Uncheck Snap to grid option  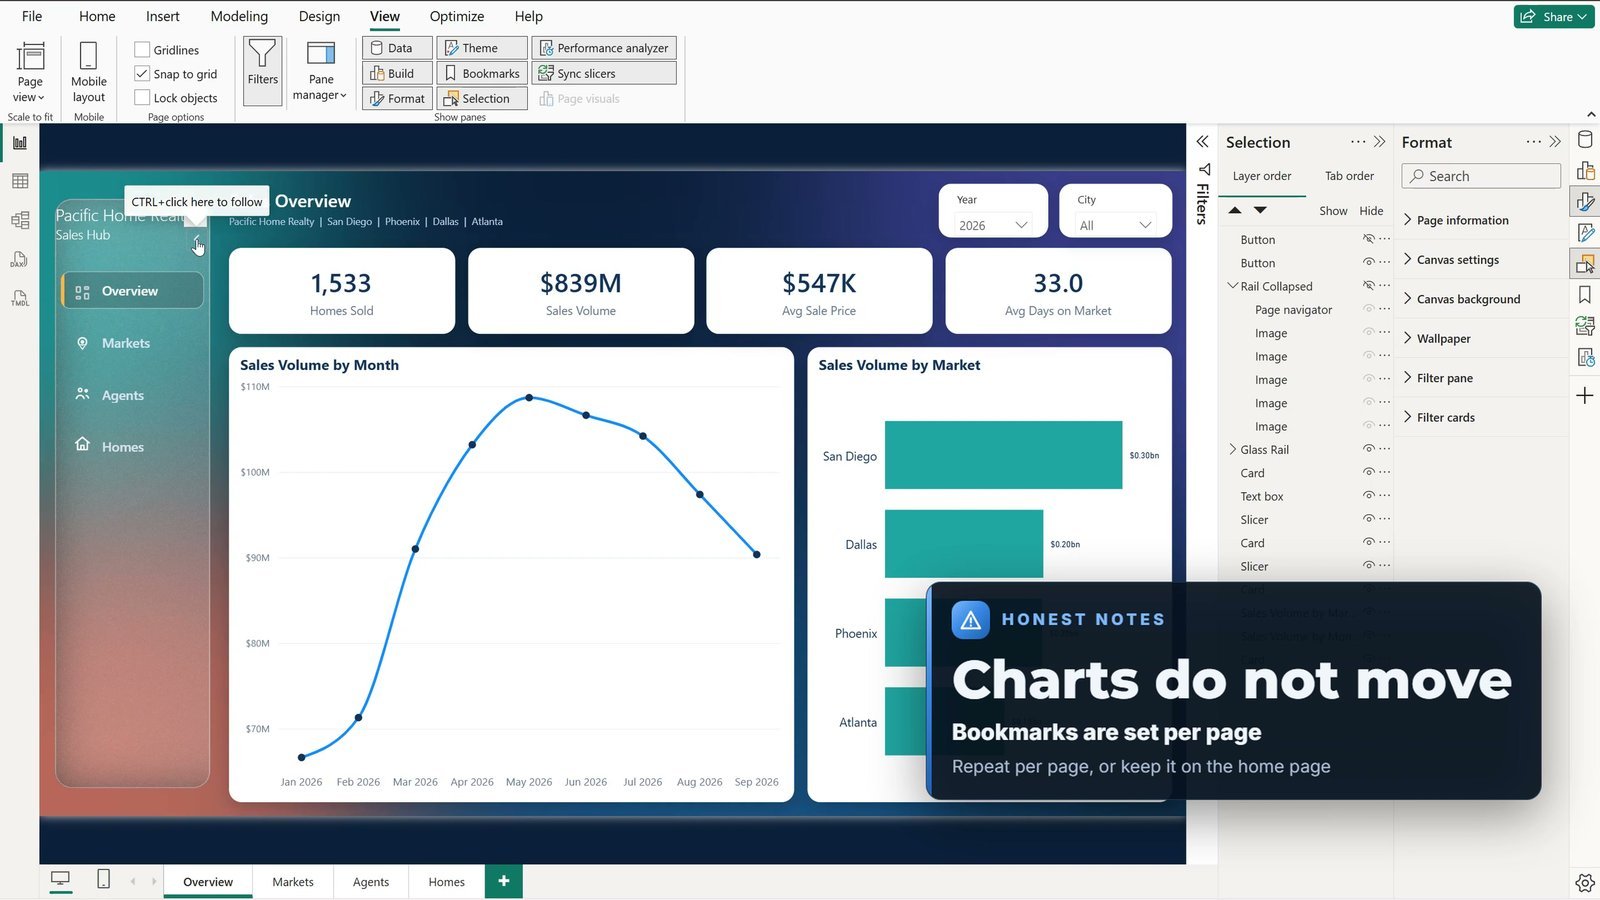coord(142,74)
